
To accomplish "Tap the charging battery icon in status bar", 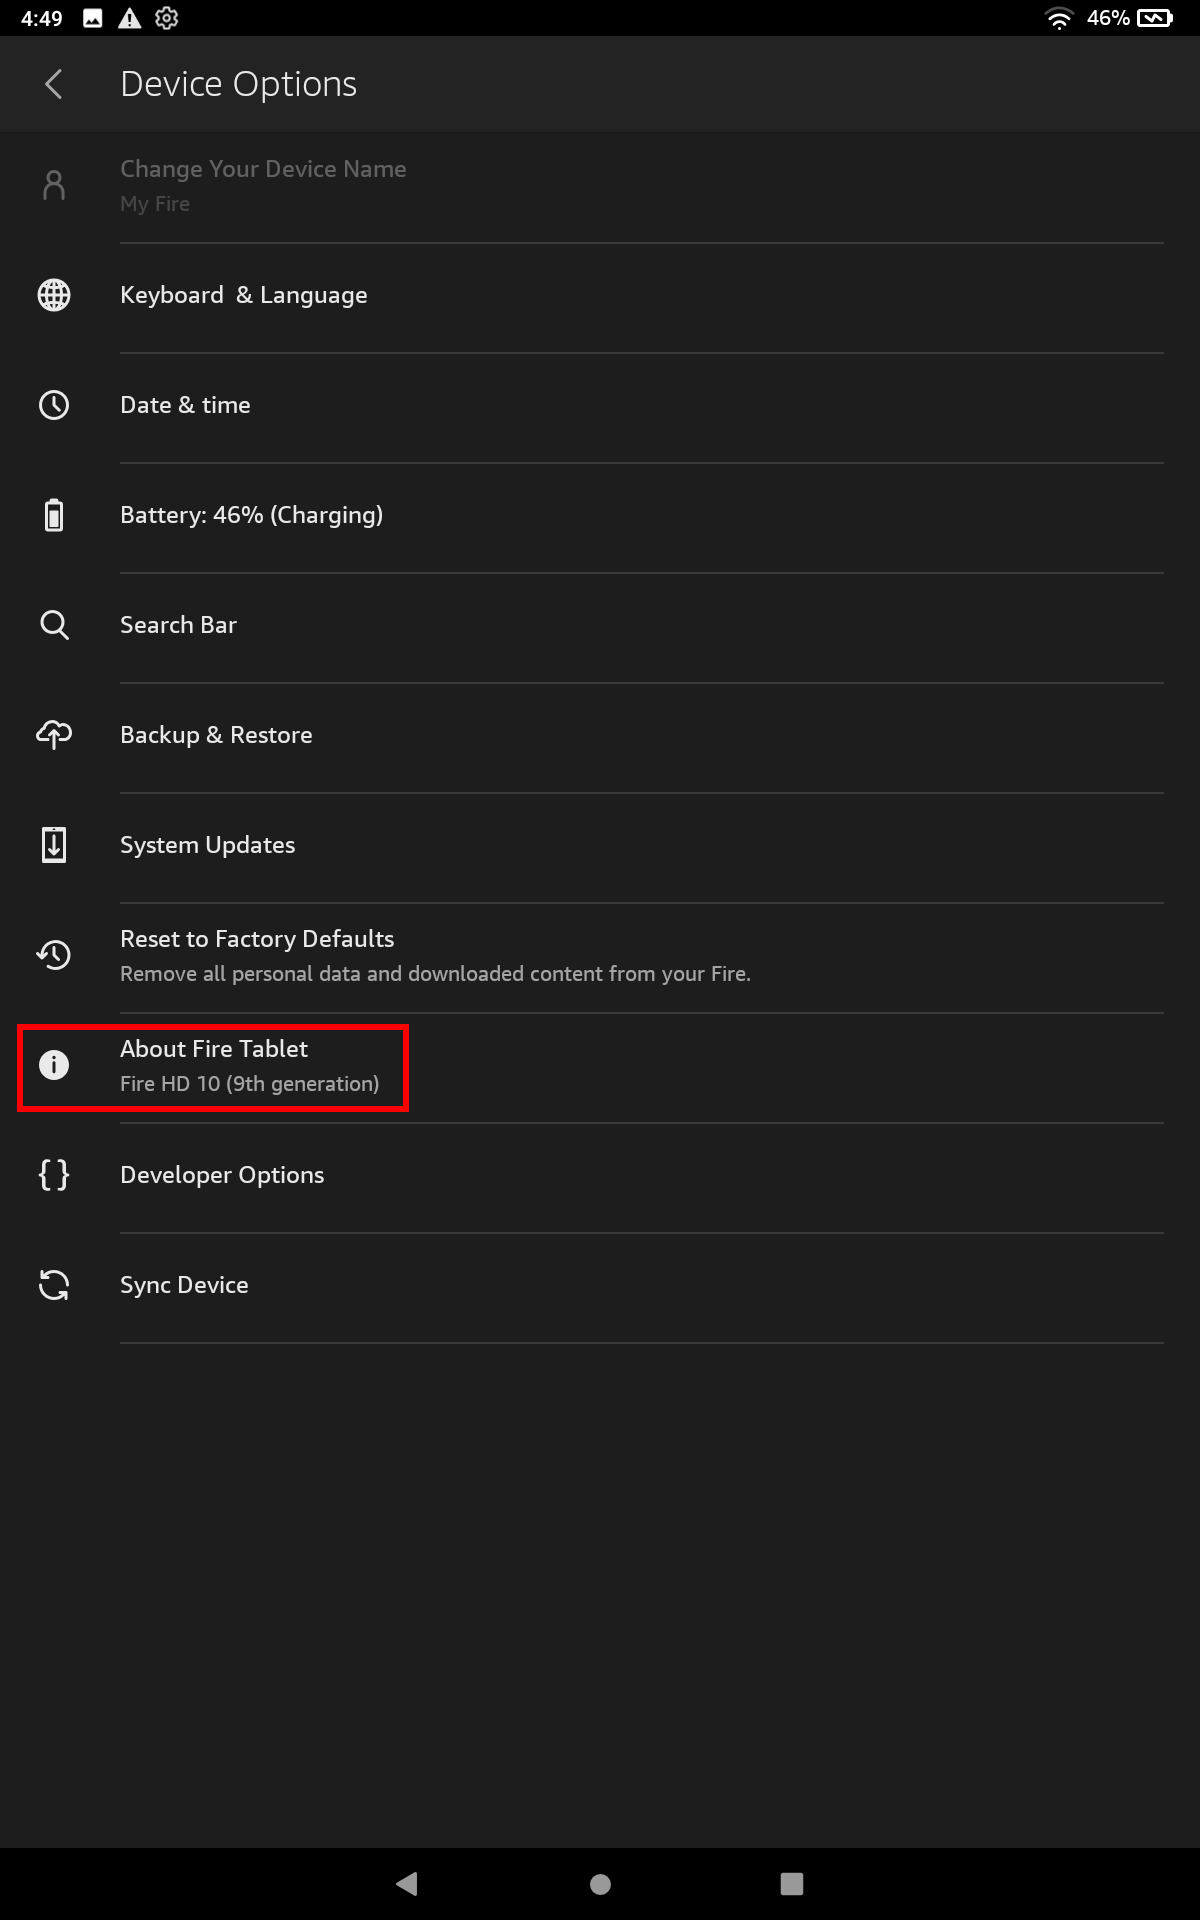I will point(1155,18).
